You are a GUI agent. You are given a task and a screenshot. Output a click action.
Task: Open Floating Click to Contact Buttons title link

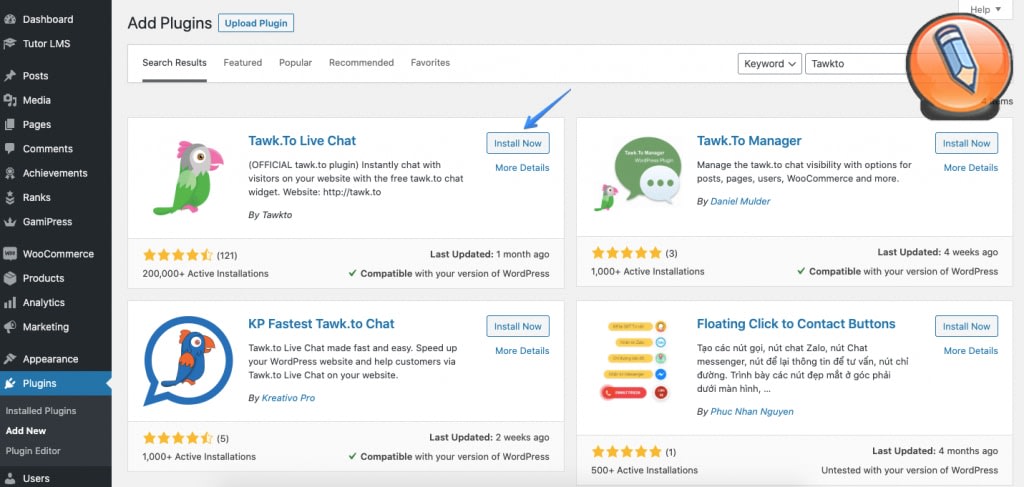click(796, 324)
